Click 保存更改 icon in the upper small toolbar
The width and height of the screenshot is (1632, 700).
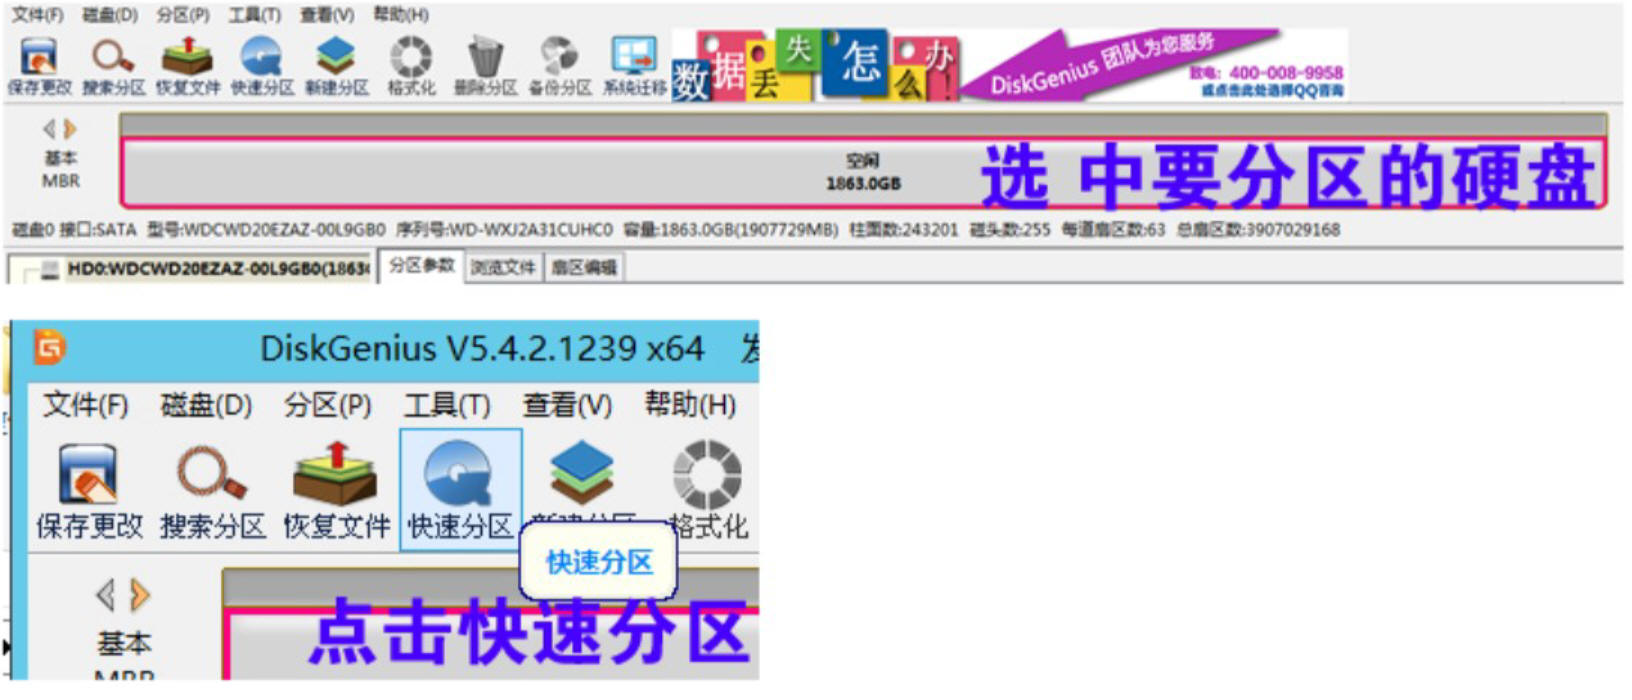(39, 56)
